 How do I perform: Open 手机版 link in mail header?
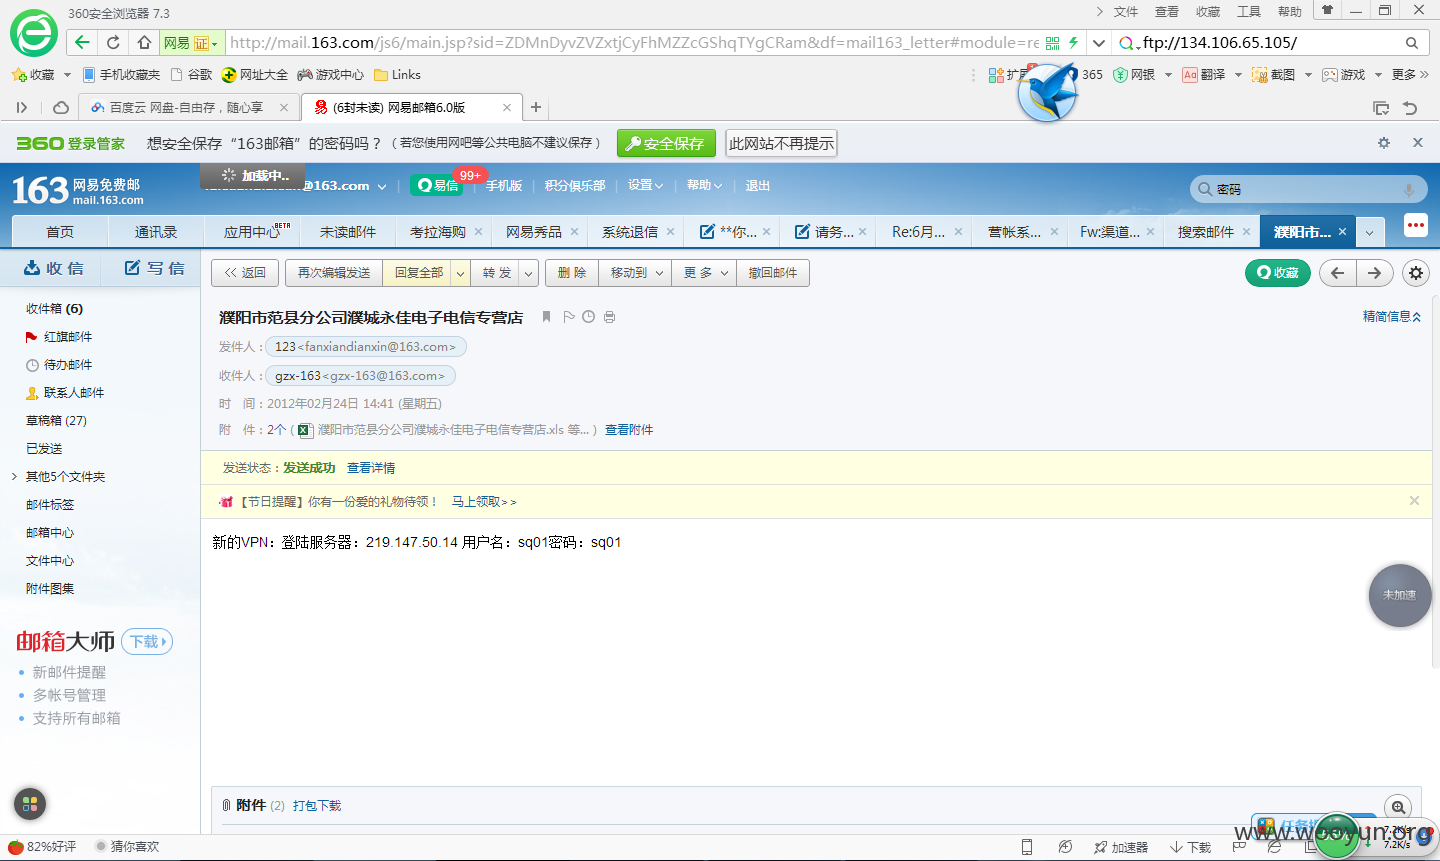pyautogui.click(x=504, y=186)
